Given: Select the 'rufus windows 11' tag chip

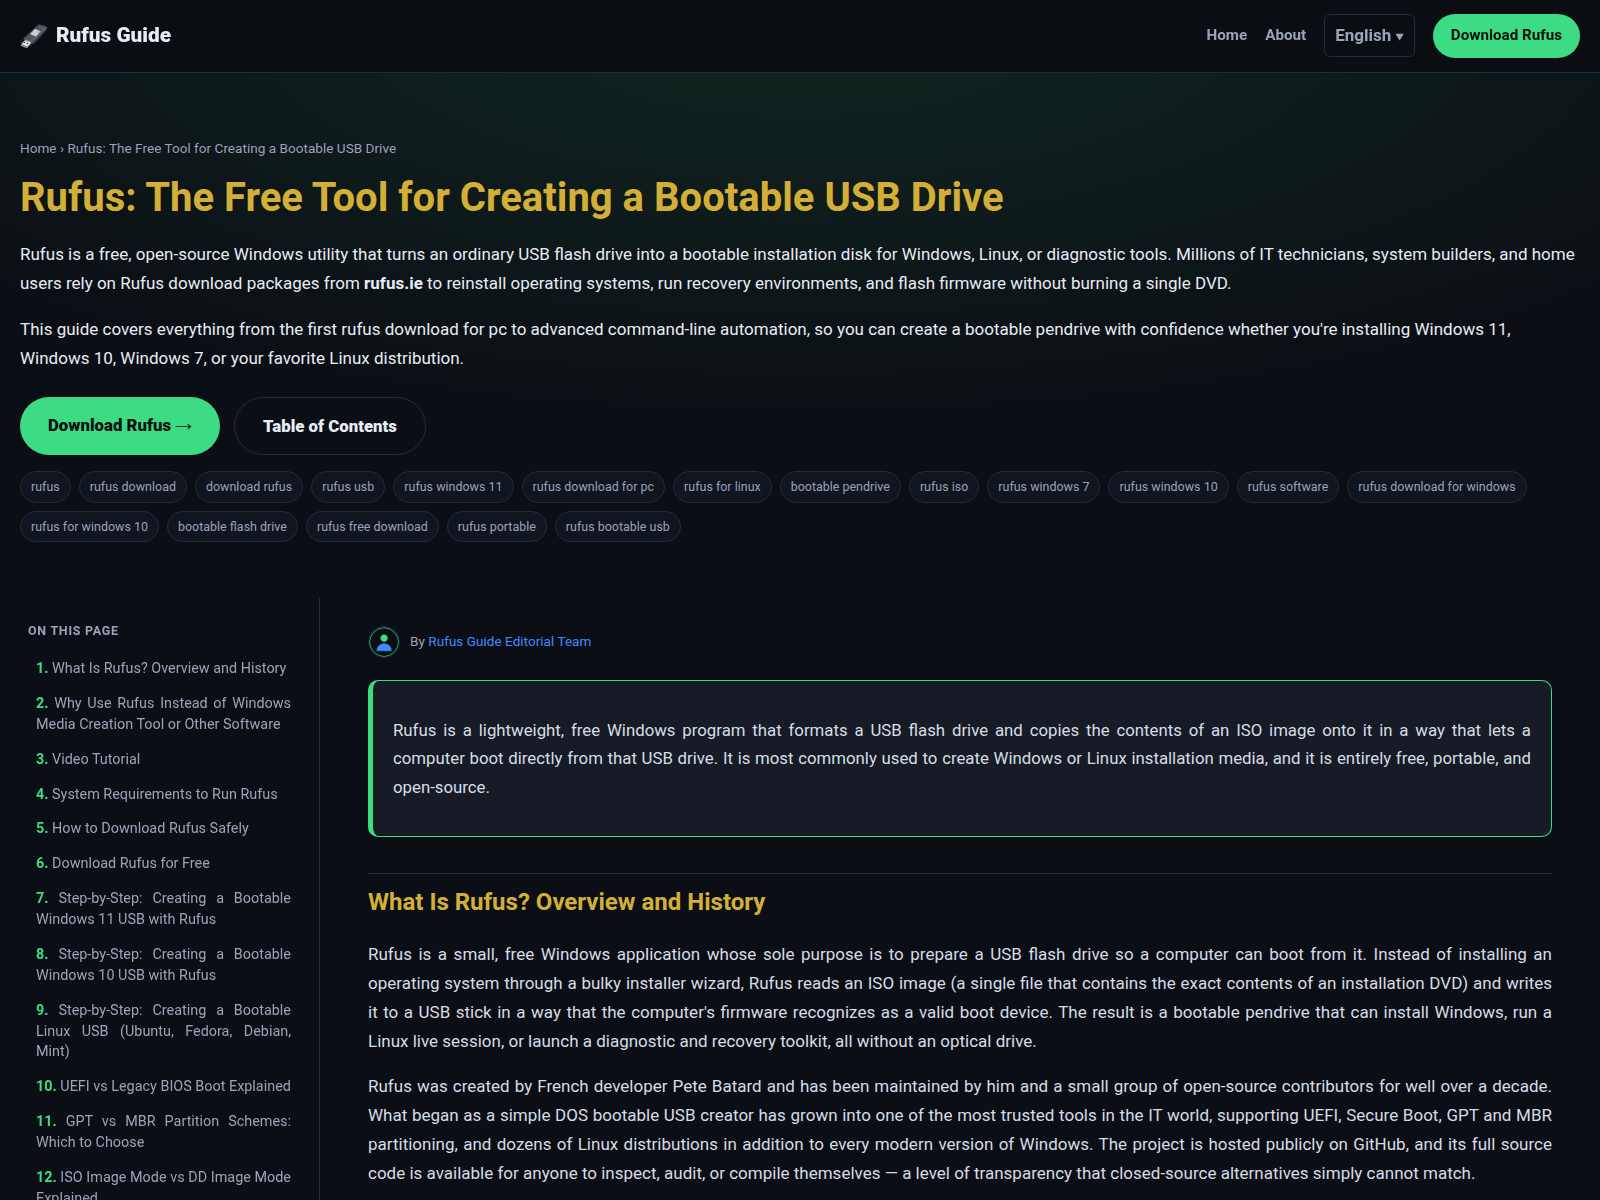Looking at the screenshot, I should [453, 487].
